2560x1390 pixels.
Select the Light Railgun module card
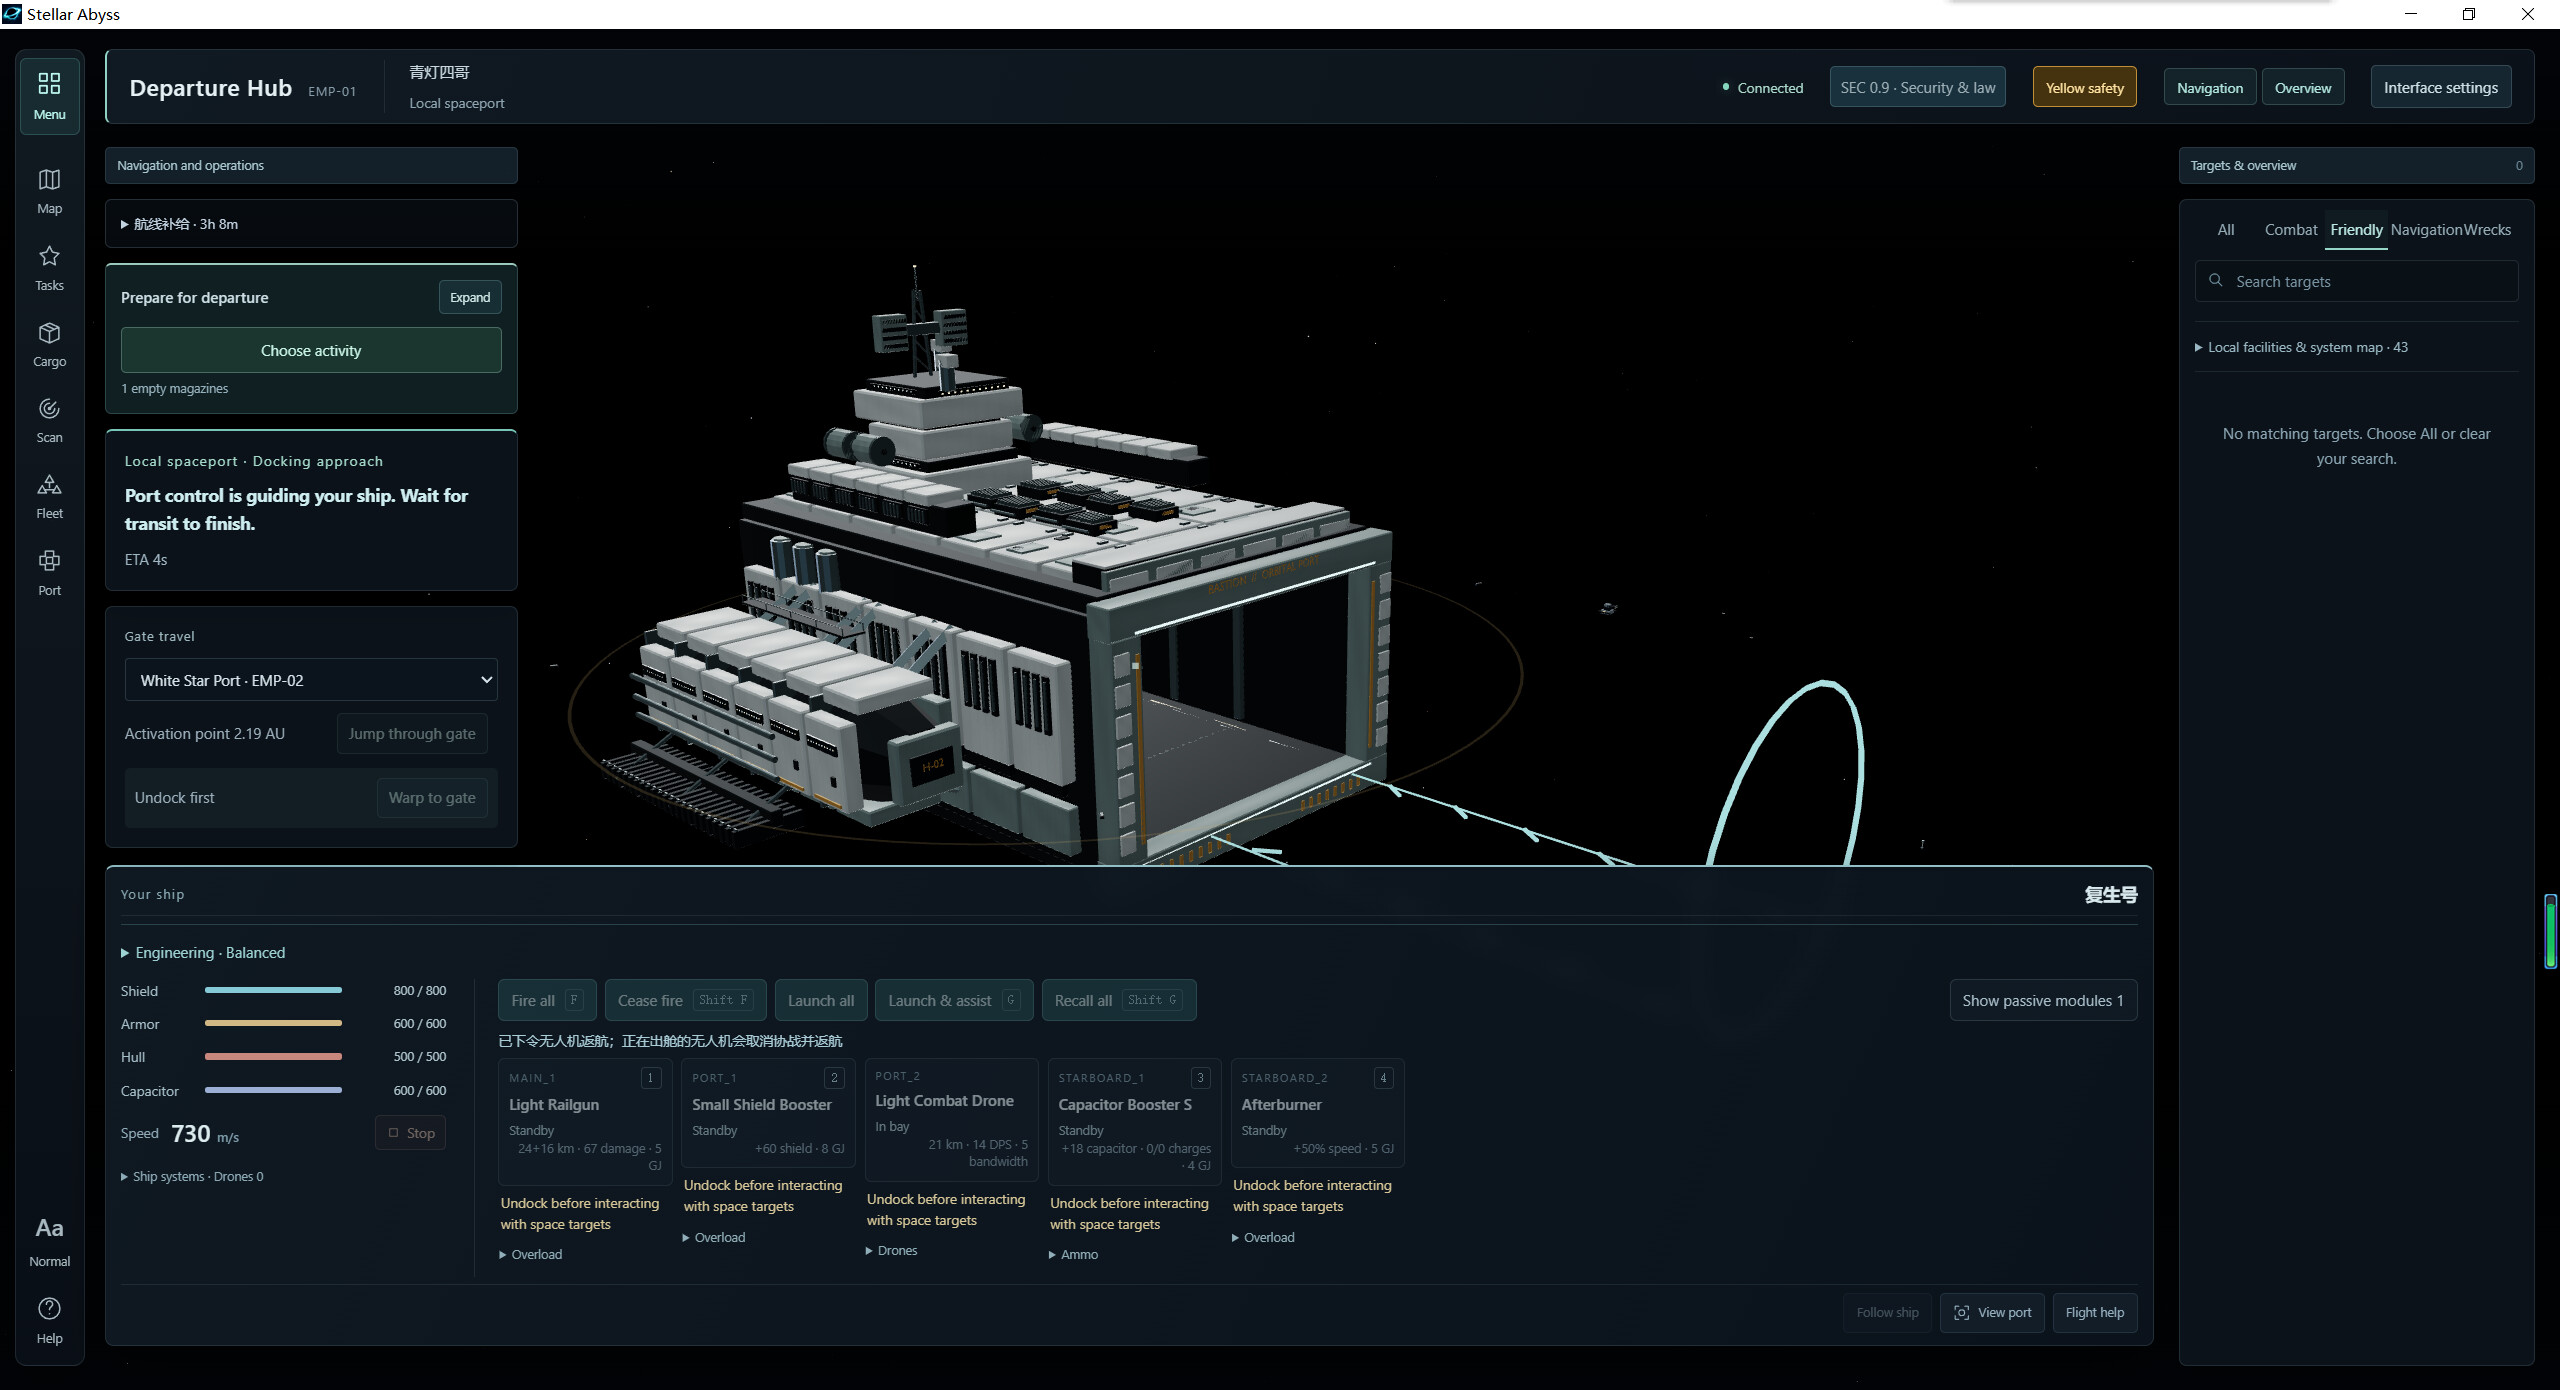pyautogui.click(x=584, y=1122)
